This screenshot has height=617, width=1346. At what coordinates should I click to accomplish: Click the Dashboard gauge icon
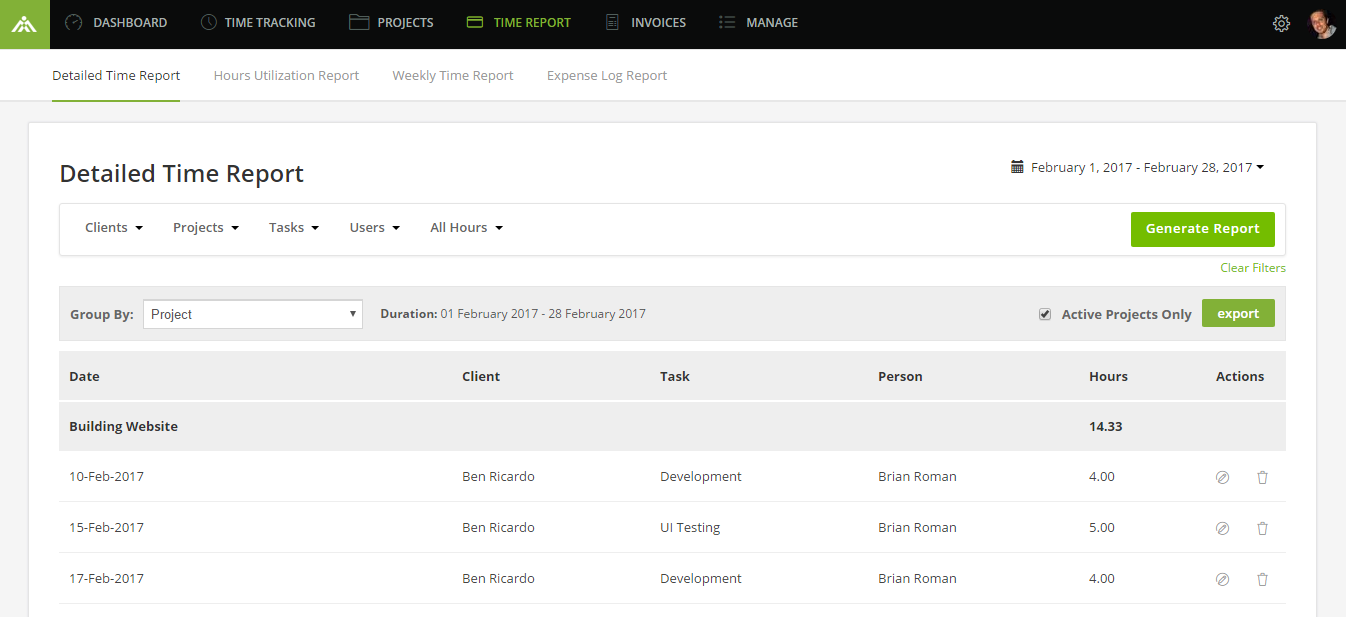pyautogui.click(x=74, y=22)
